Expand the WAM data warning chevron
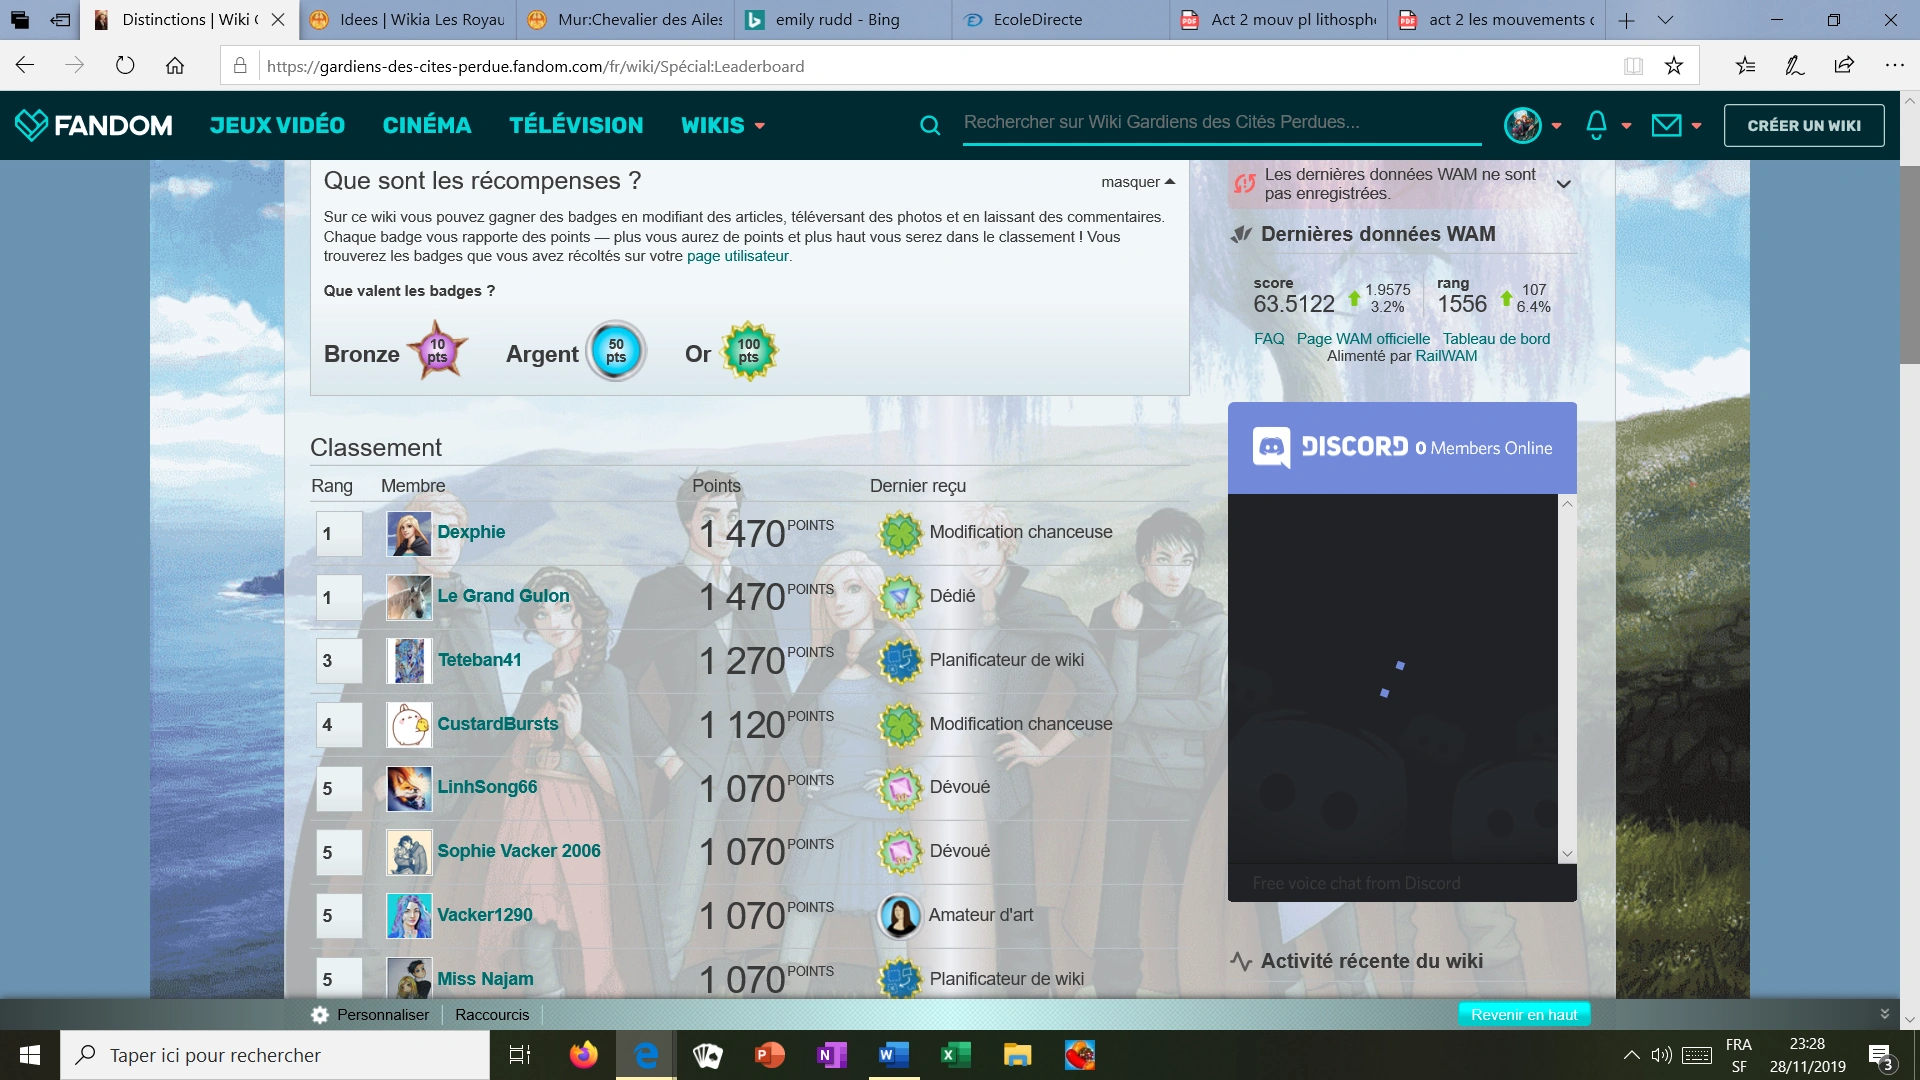The image size is (1920, 1080). pos(1564,184)
